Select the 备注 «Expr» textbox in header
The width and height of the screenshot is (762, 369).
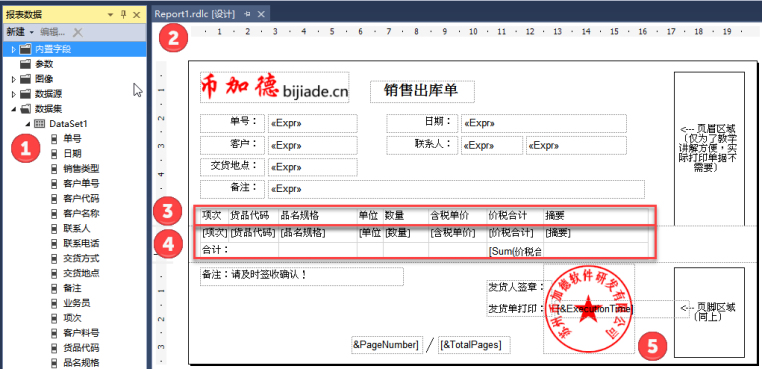[456, 189]
